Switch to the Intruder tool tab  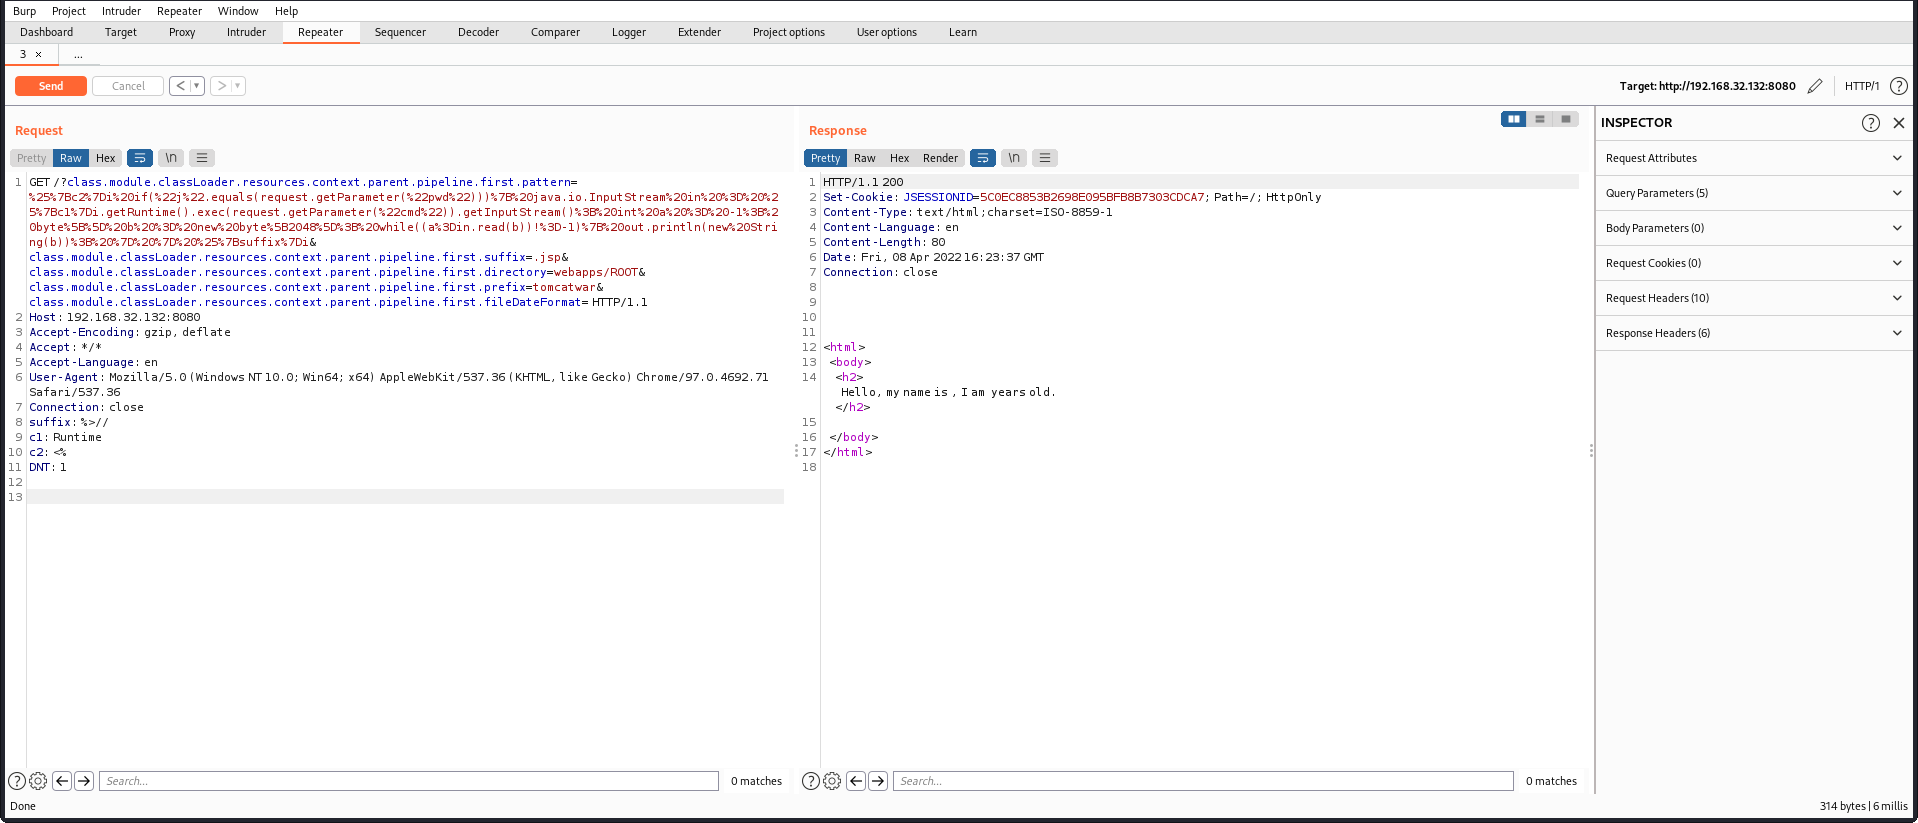tap(246, 32)
